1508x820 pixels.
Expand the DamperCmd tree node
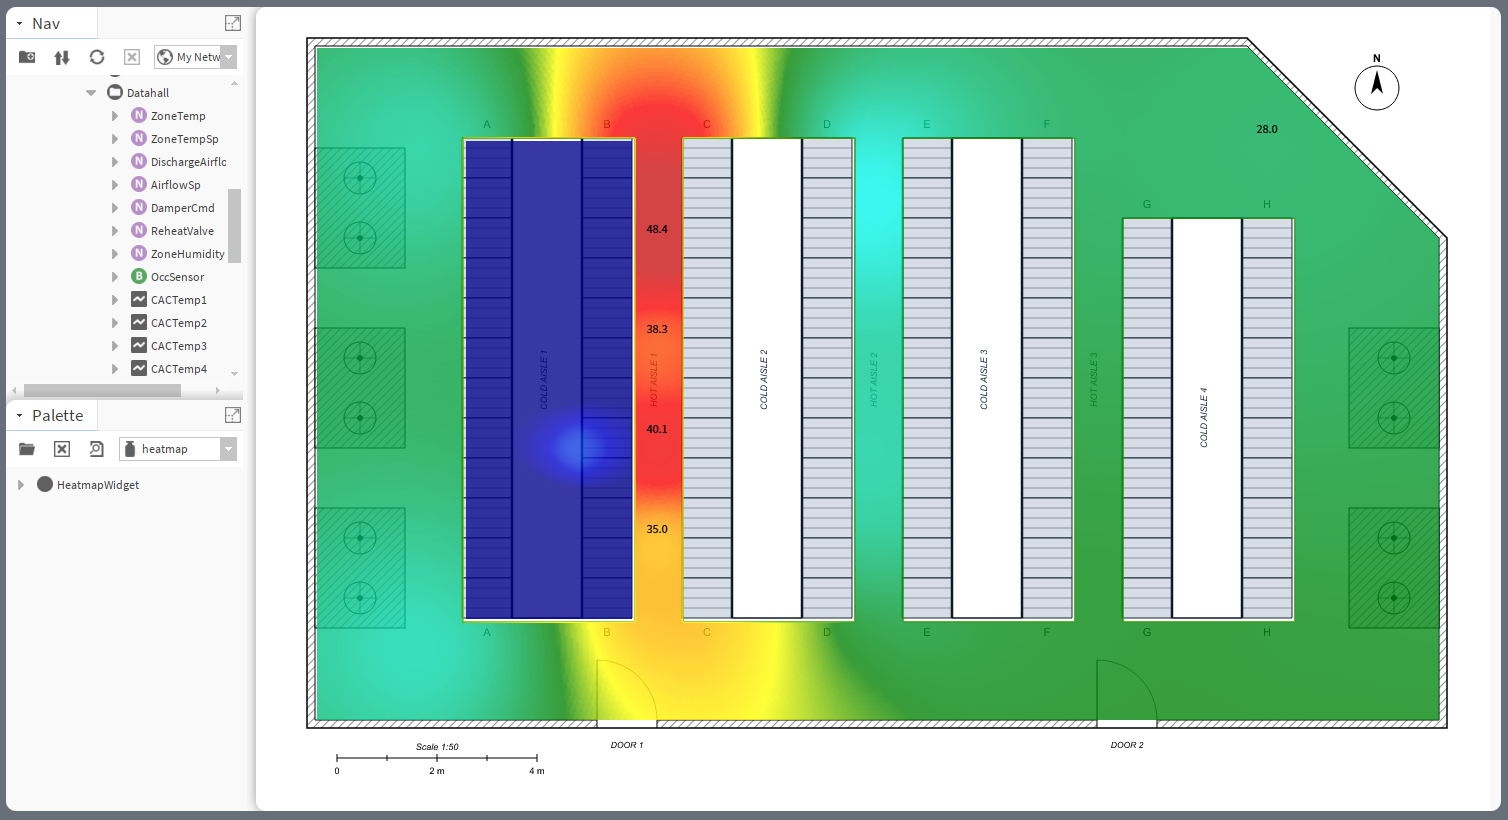[x=115, y=208]
